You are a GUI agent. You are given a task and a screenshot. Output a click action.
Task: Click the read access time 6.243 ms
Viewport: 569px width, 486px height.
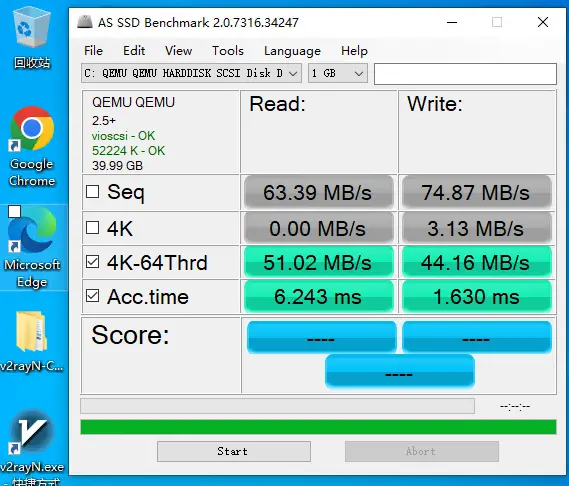pos(318,296)
